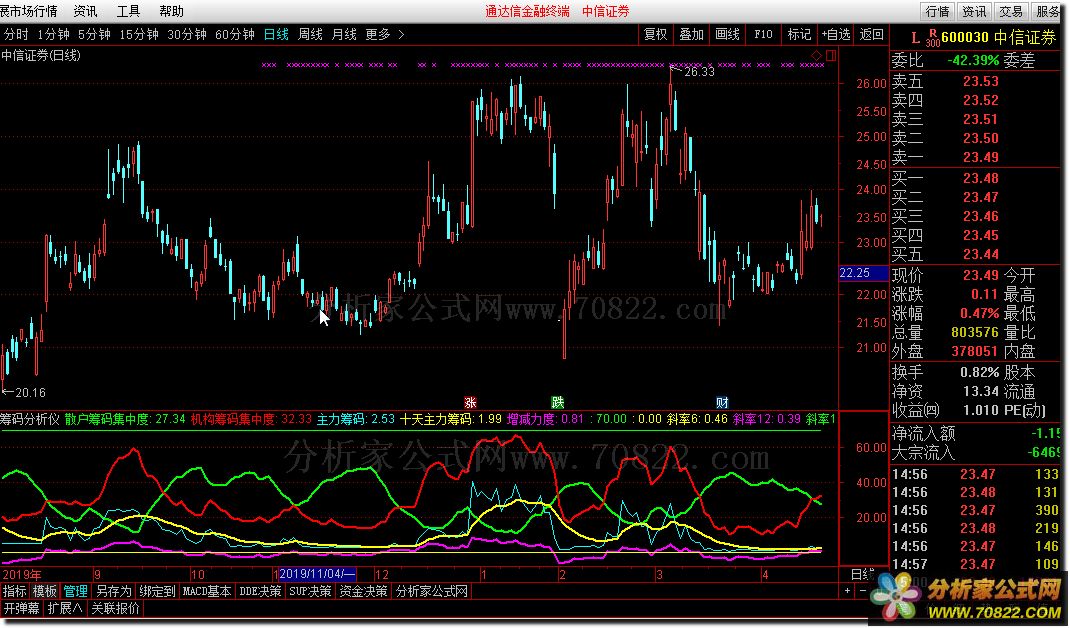Click the 标记 toolbar button
The image size is (1070, 628).
point(799,34)
